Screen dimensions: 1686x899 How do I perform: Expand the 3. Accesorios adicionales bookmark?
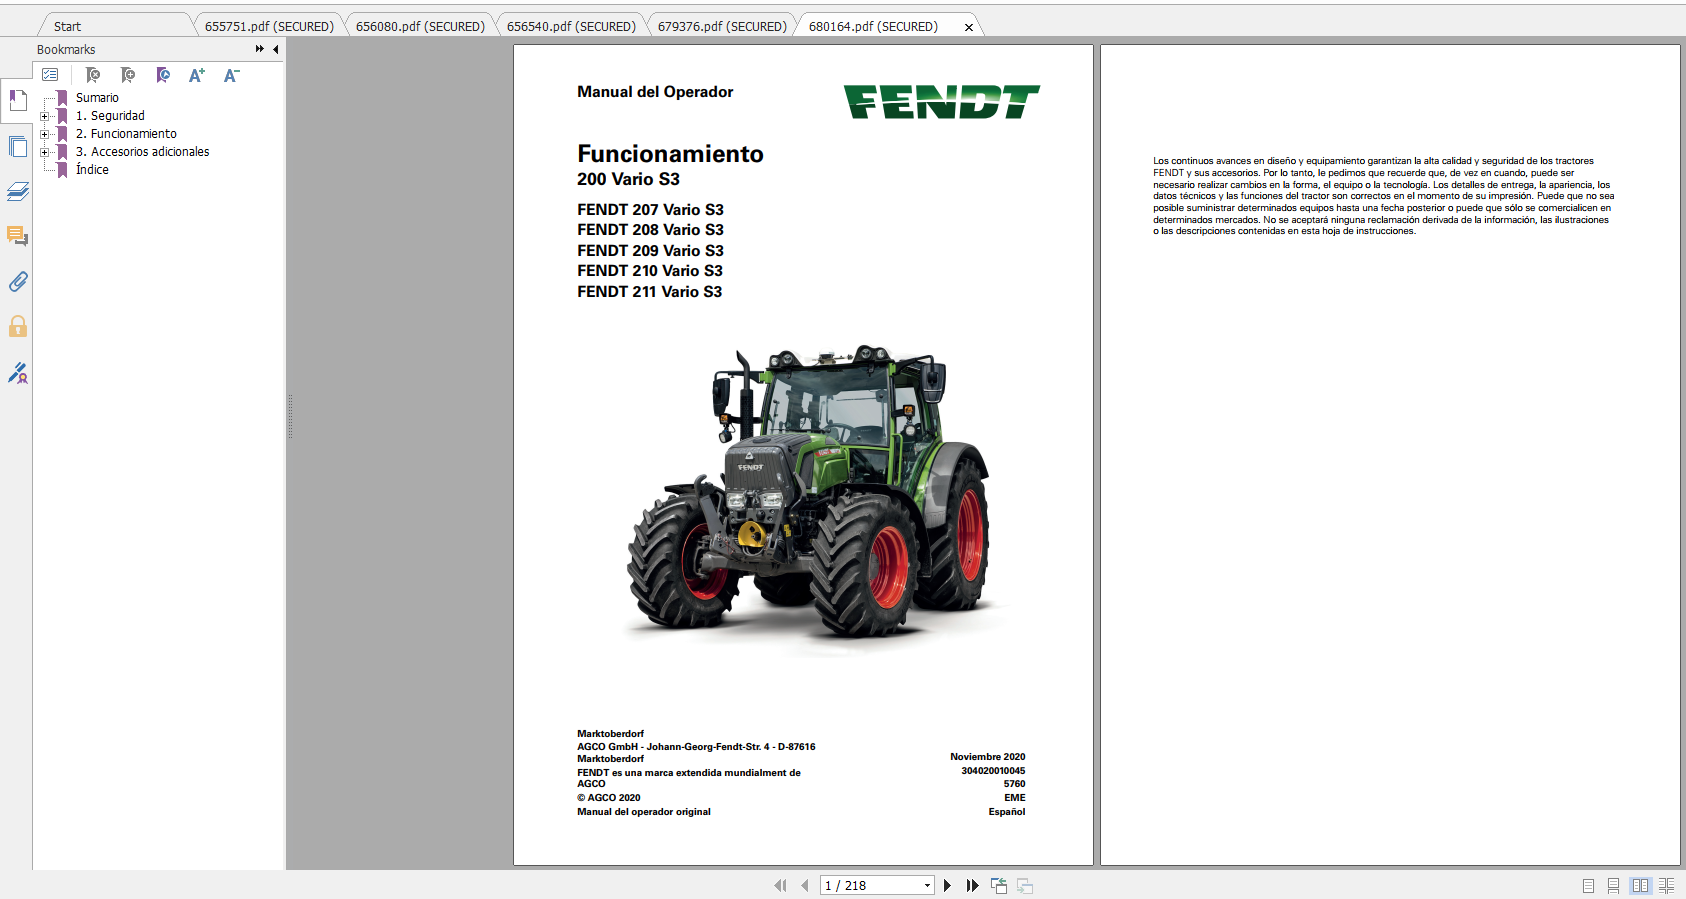point(44,152)
